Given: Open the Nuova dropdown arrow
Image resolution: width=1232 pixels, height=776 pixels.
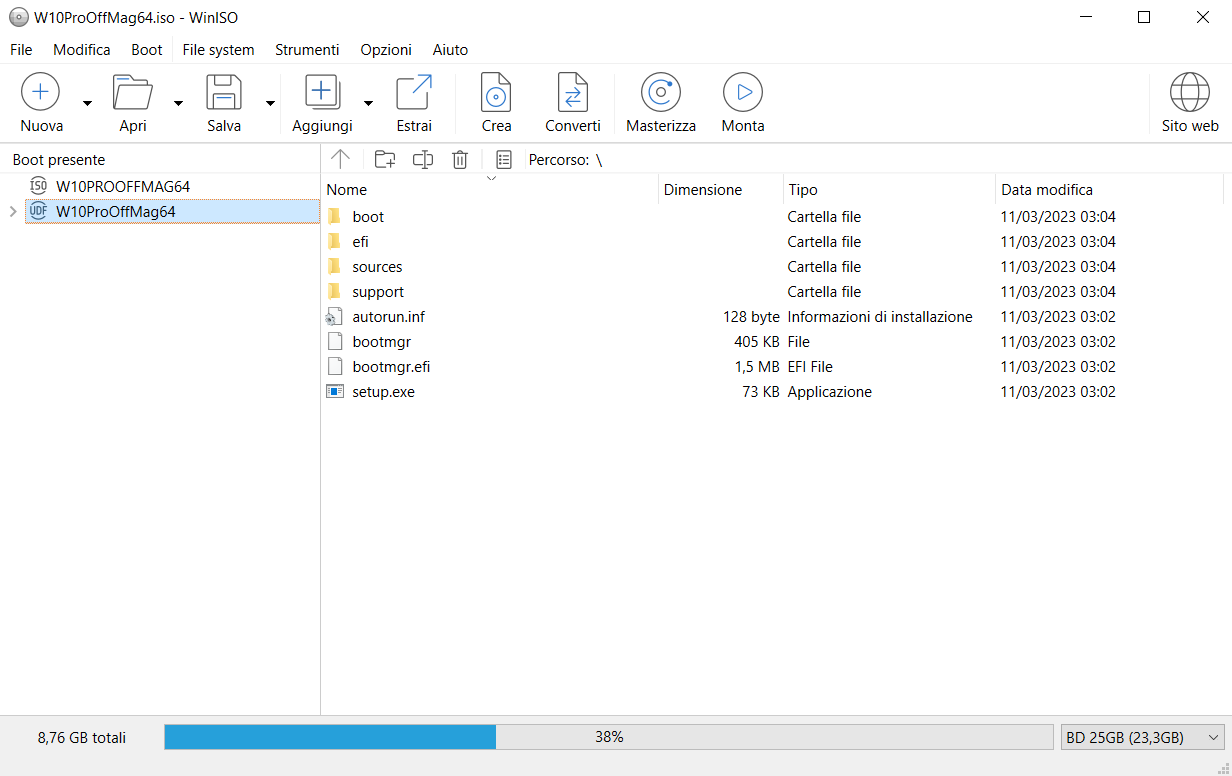Looking at the screenshot, I should [x=87, y=102].
